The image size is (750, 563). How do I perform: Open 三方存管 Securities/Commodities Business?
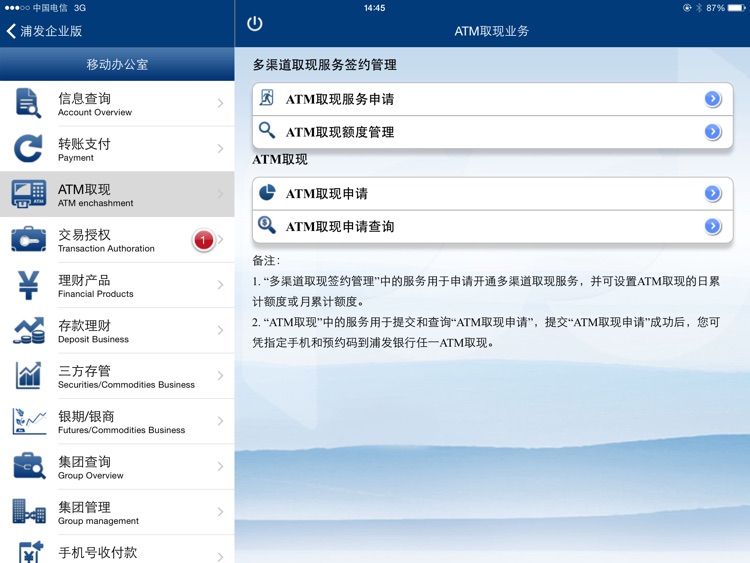coord(117,376)
